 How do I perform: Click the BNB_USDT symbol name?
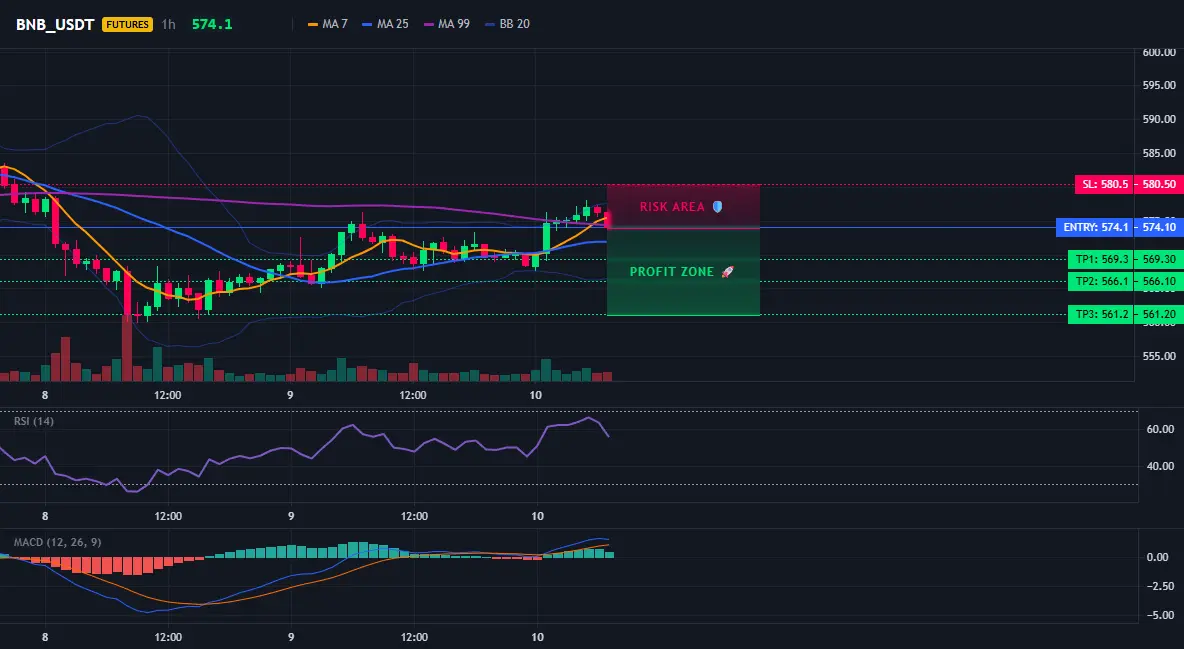(55, 24)
